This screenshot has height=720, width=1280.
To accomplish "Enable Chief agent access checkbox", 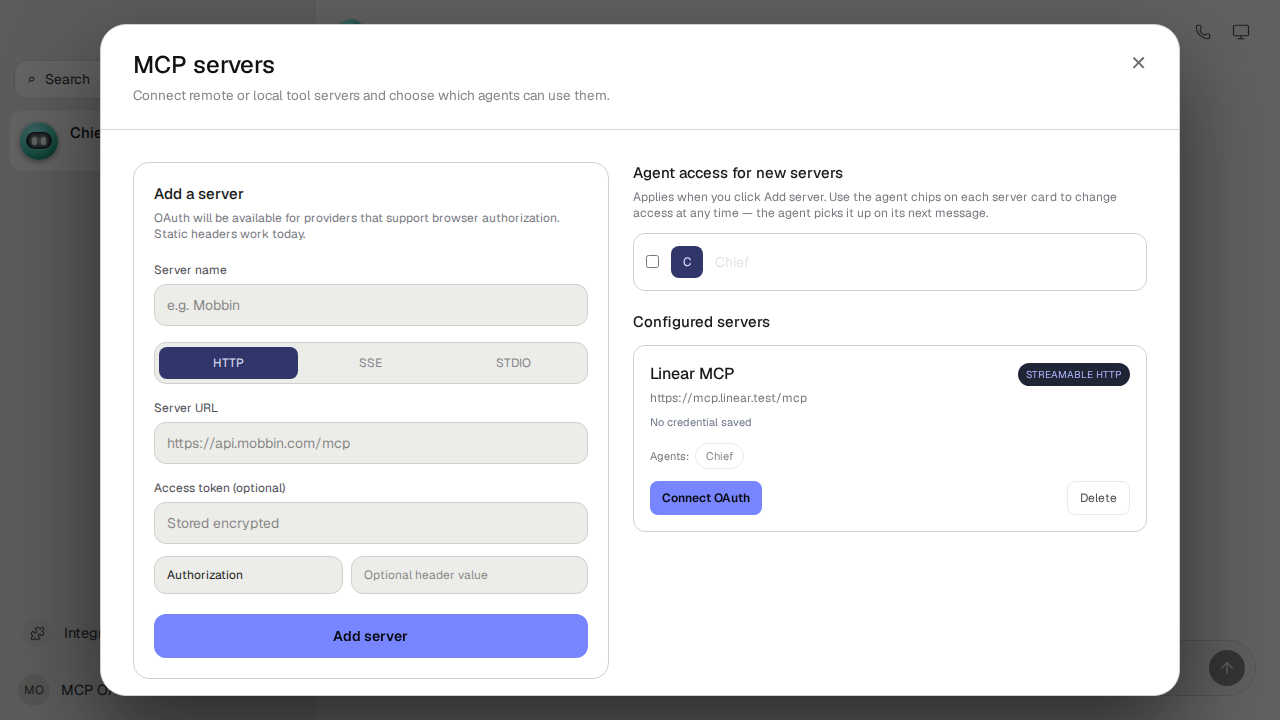I will coord(652,261).
